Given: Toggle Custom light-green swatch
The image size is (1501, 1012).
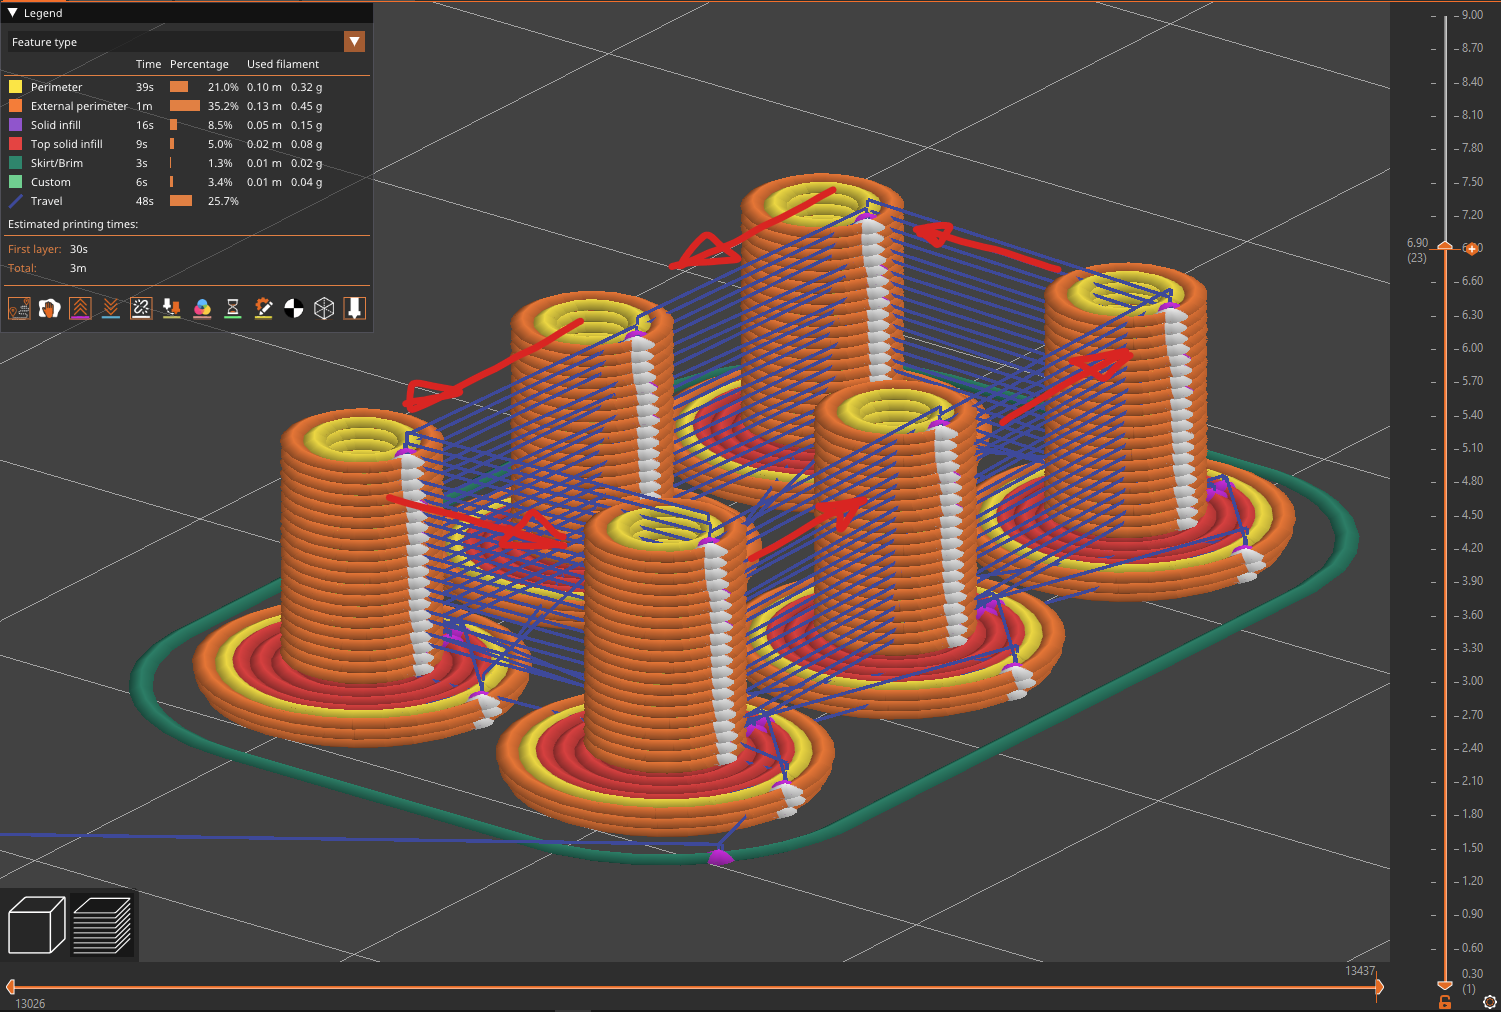Looking at the screenshot, I should point(15,182).
